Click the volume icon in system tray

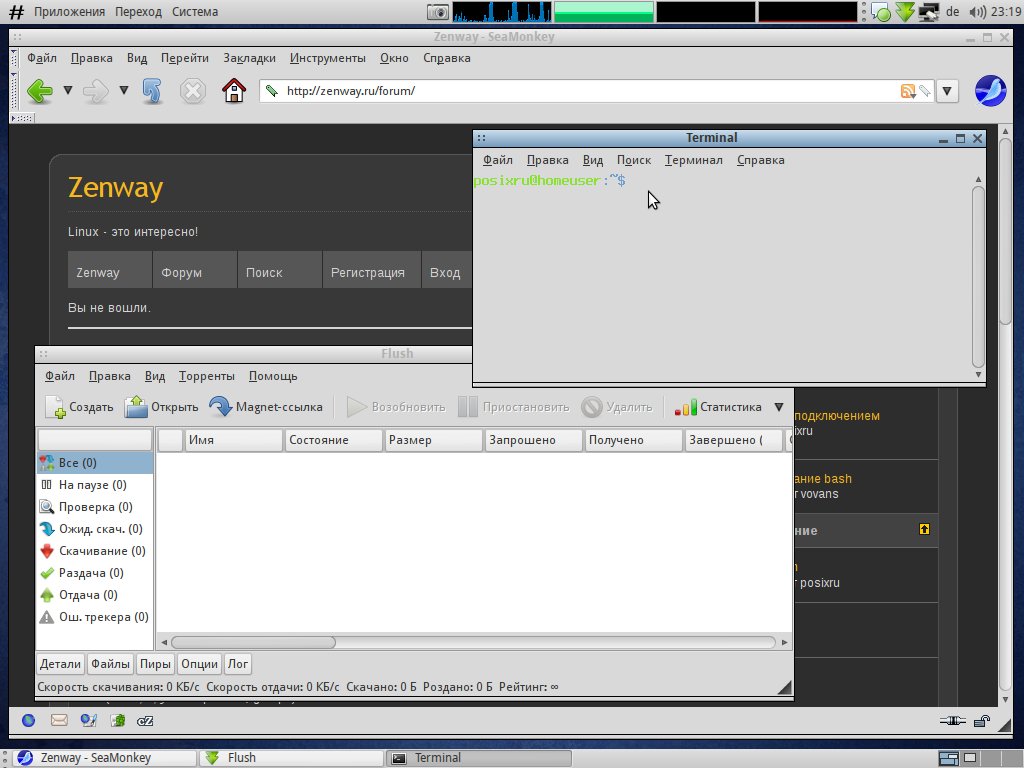978,12
